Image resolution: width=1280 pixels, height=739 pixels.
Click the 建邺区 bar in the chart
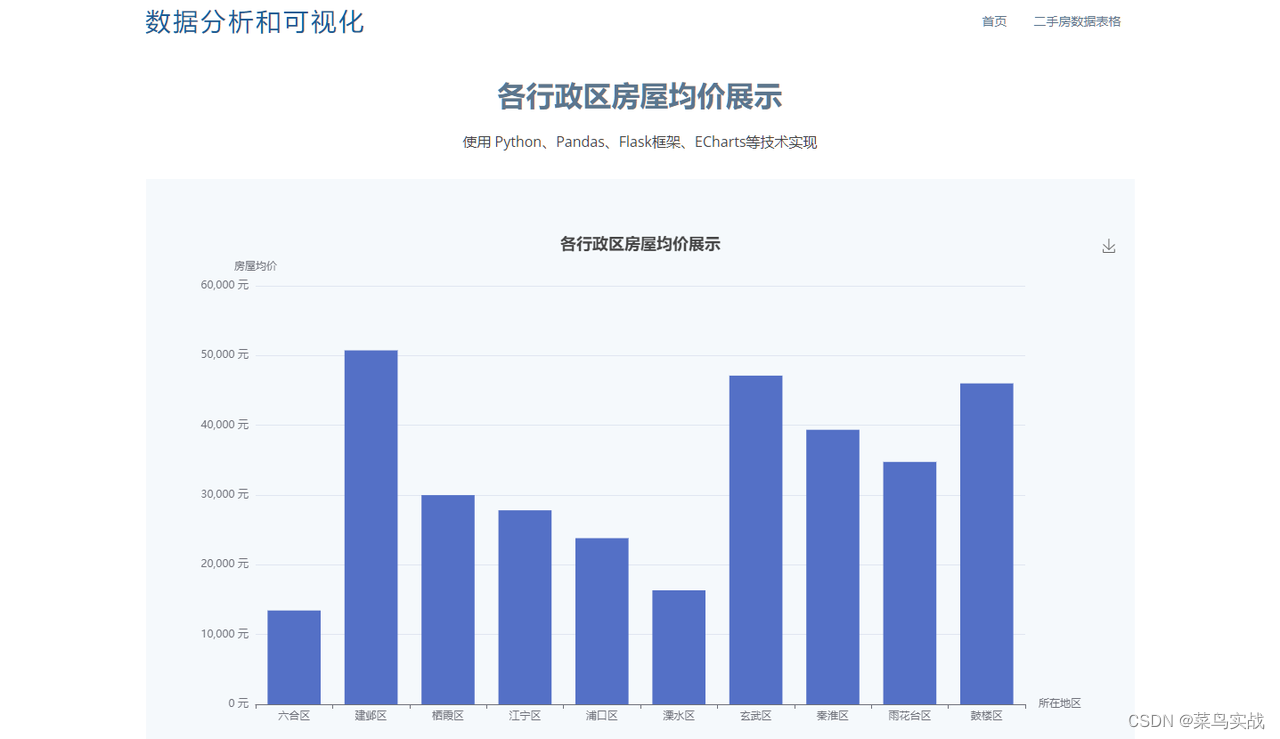click(371, 527)
